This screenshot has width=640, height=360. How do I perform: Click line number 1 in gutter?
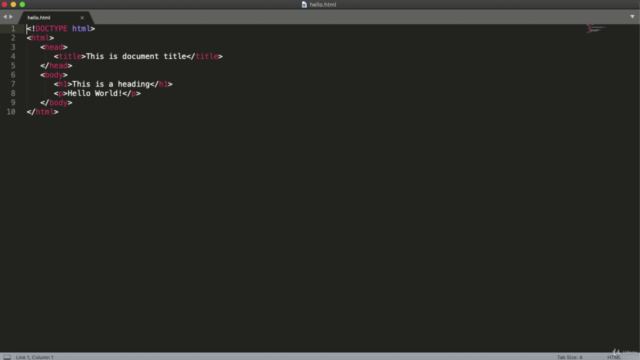(x=13, y=29)
